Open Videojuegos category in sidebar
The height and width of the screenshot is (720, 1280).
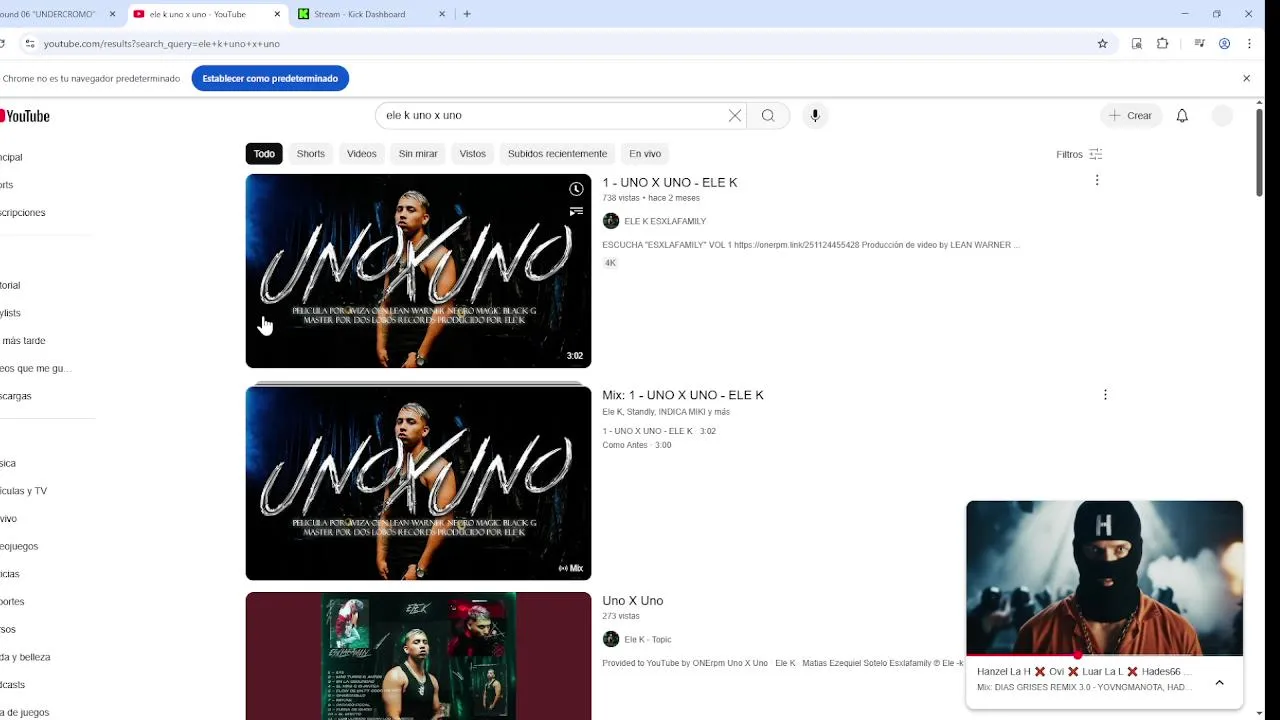click(19, 546)
